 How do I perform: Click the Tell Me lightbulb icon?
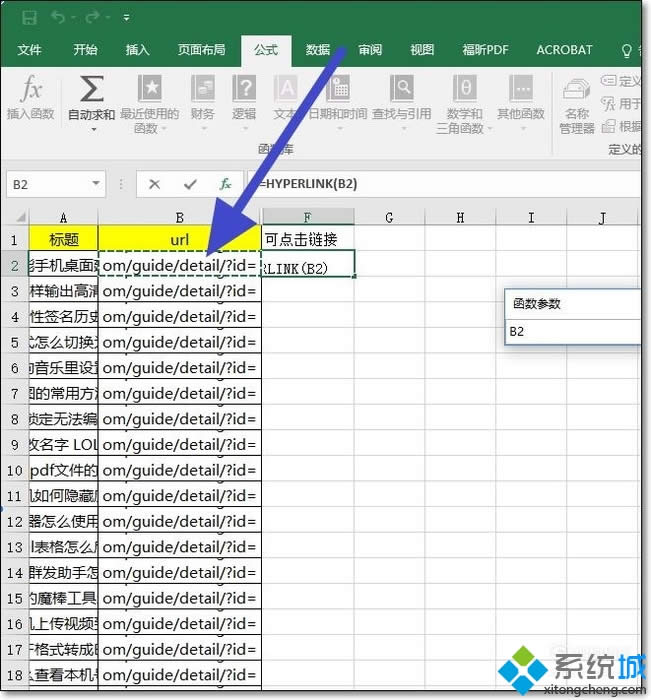[626, 50]
